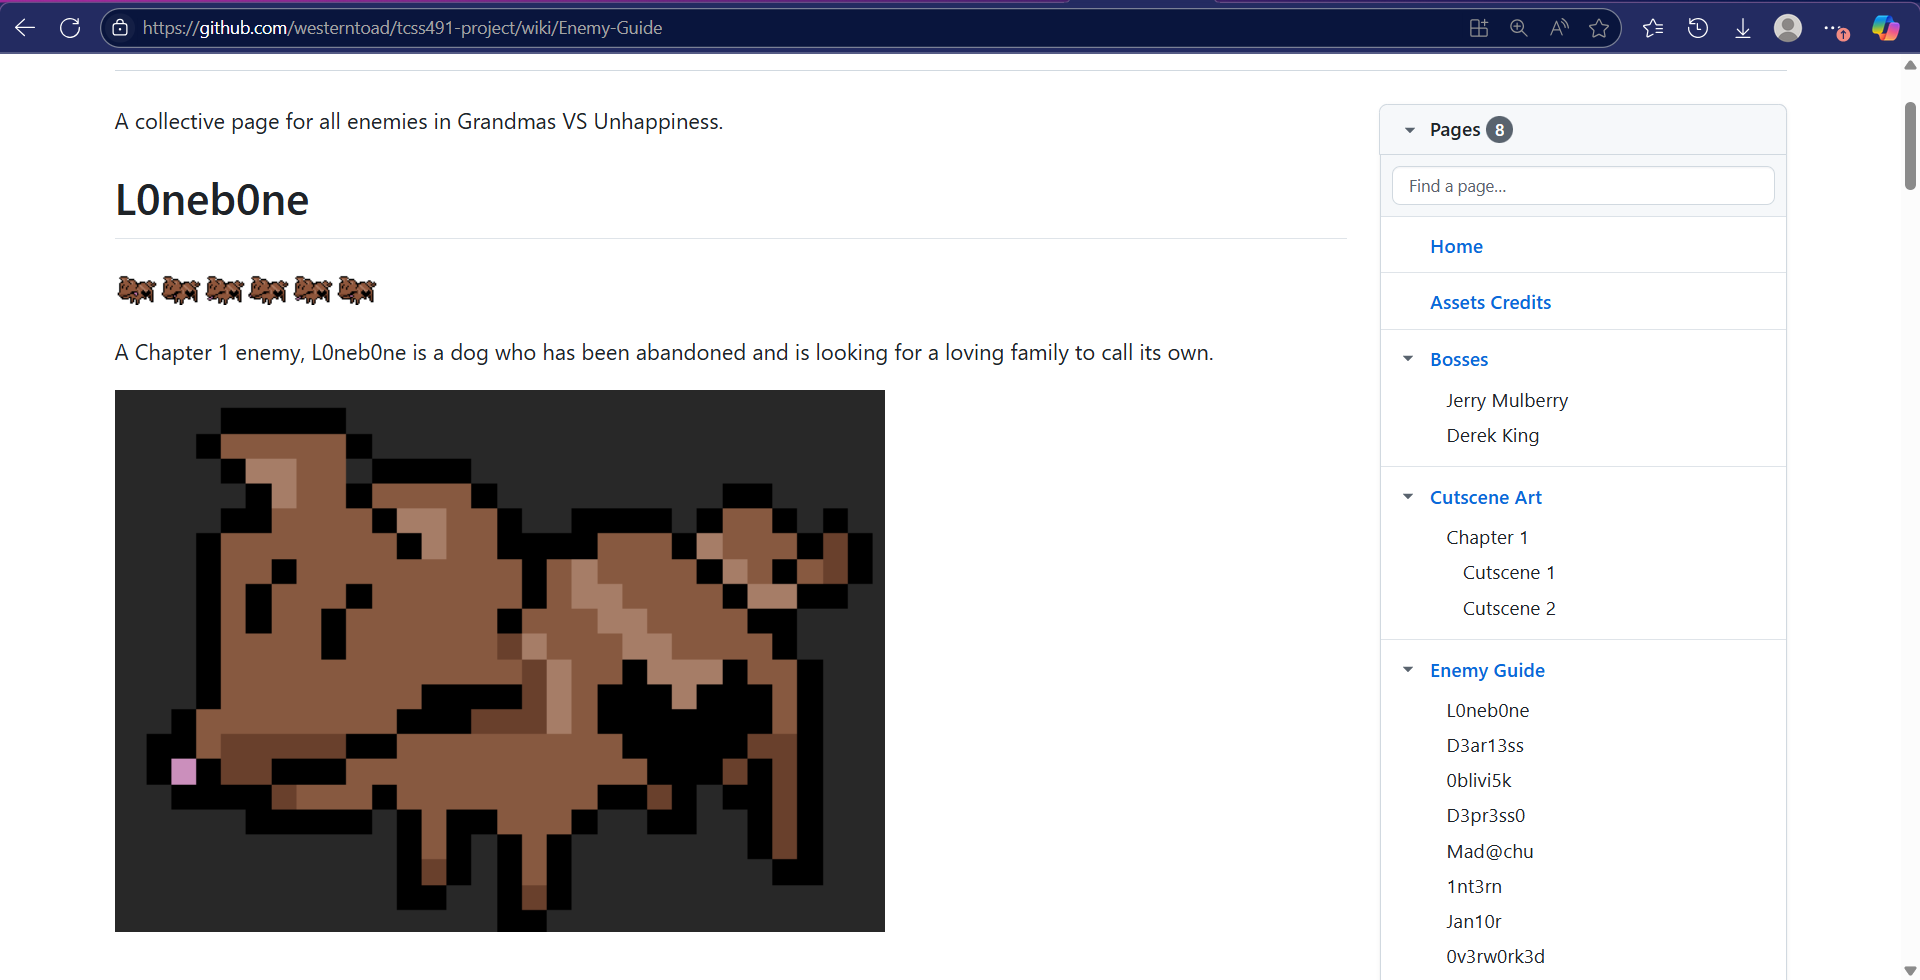
Task: Open the split screen/apps icon in address bar
Action: click(x=1479, y=28)
